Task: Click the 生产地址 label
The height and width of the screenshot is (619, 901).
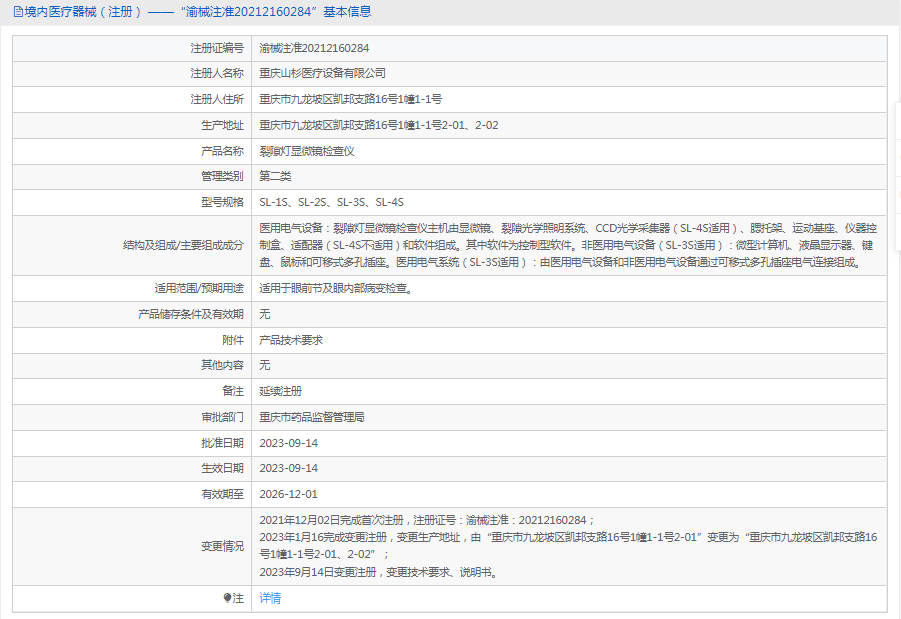Action: coord(222,125)
